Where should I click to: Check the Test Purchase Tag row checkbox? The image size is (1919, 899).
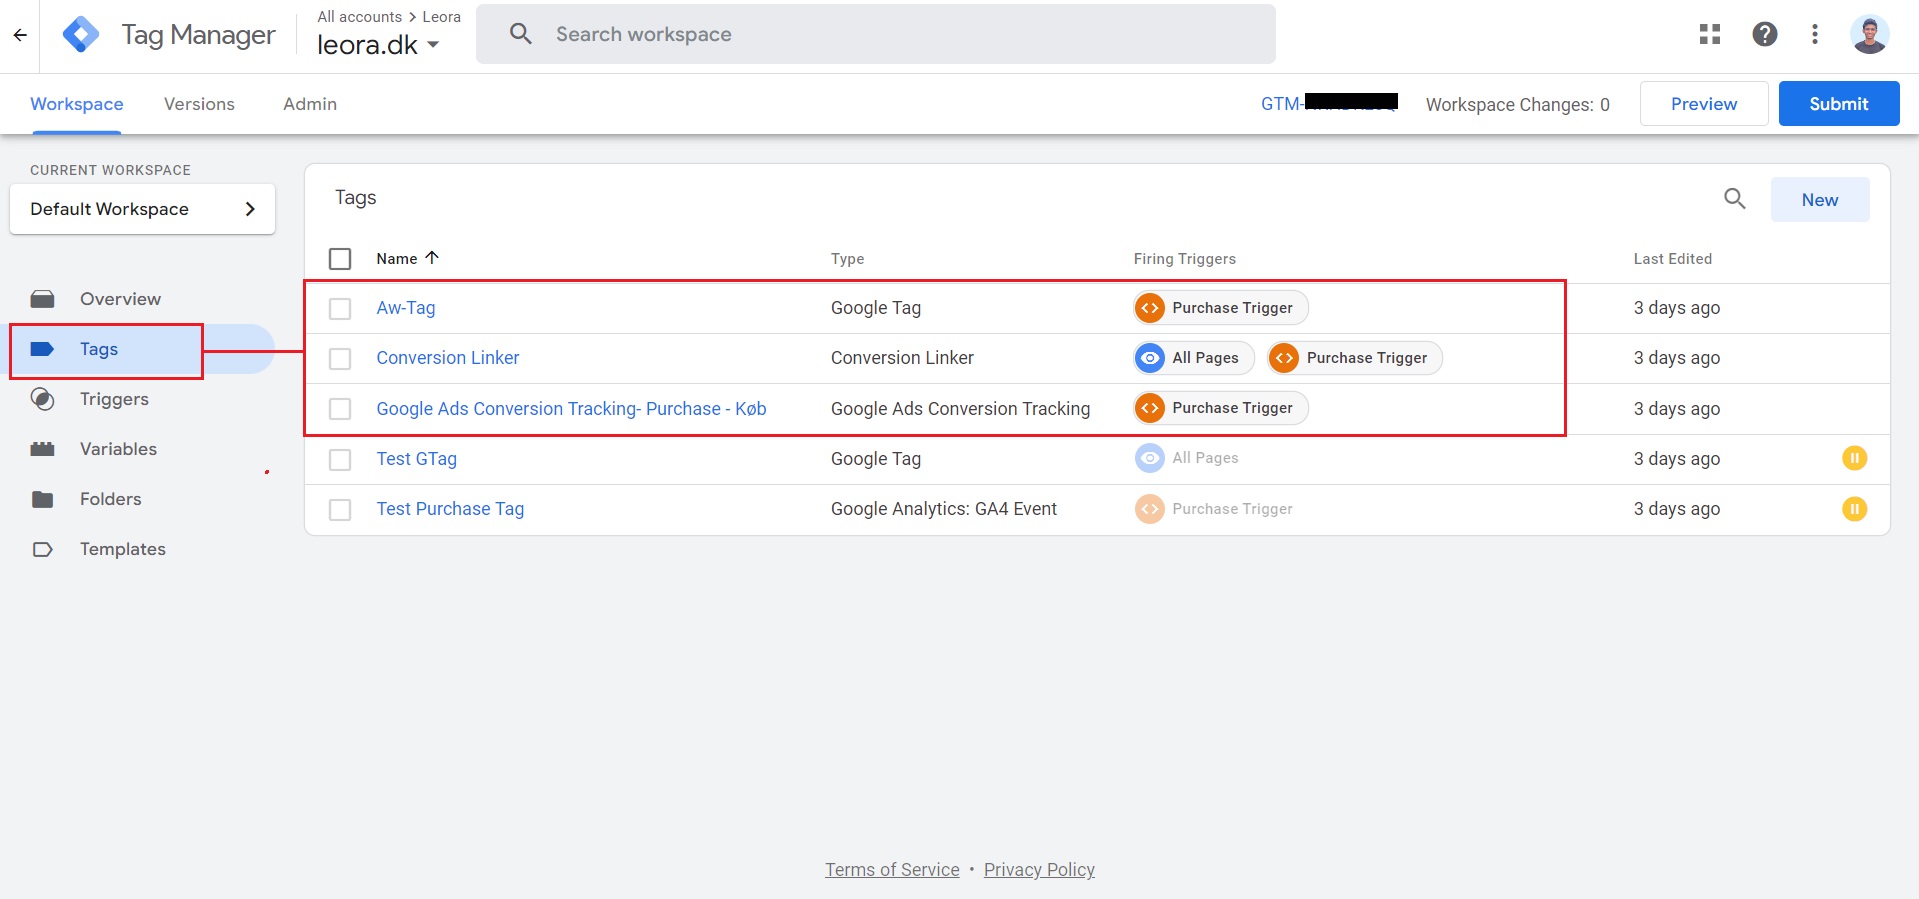click(340, 509)
